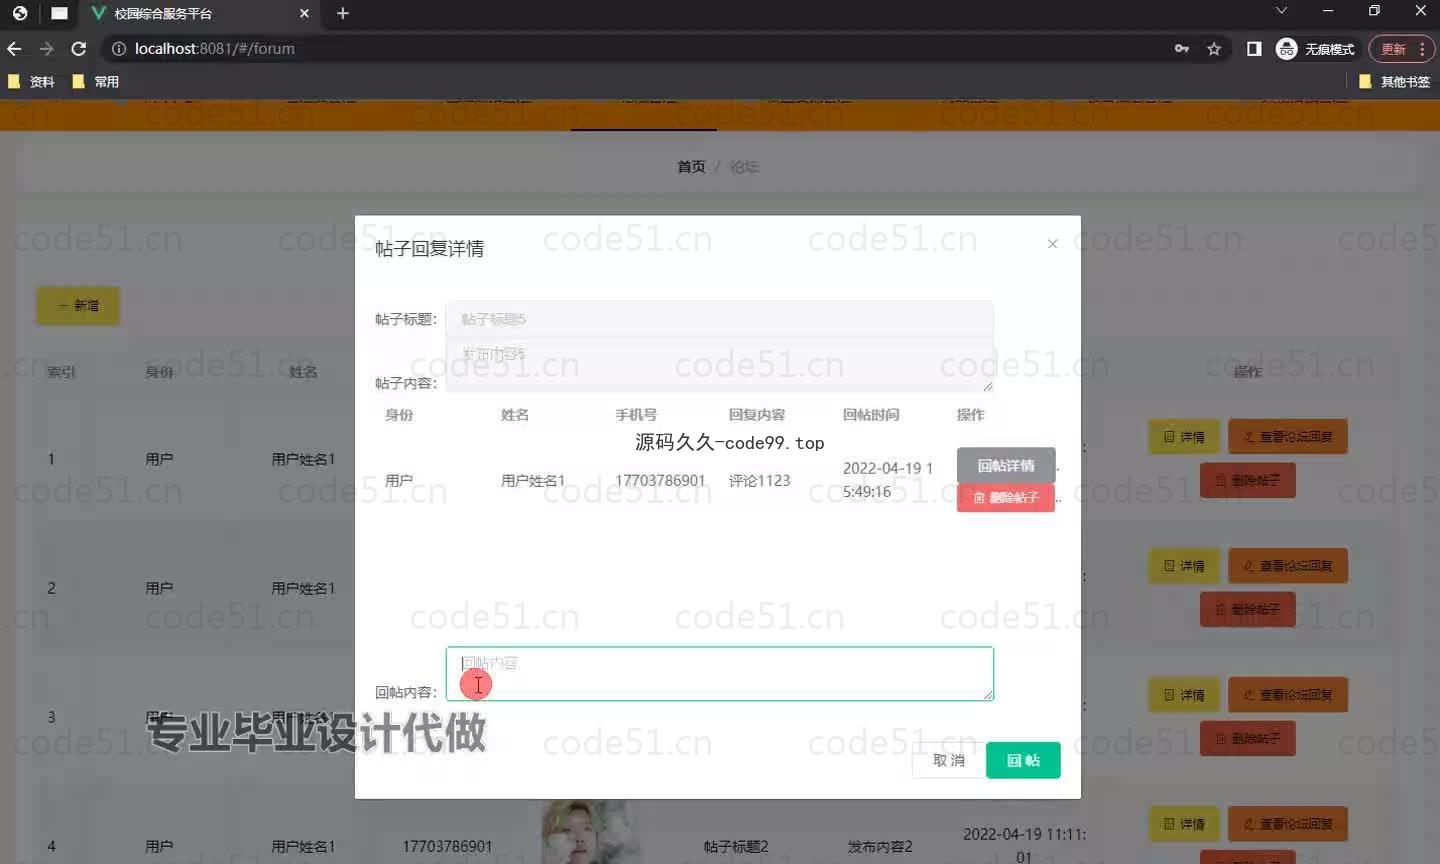Click the 用户姓名1 cell in the dialog
This screenshot has width=1440, height=864.
pos(533,481)
